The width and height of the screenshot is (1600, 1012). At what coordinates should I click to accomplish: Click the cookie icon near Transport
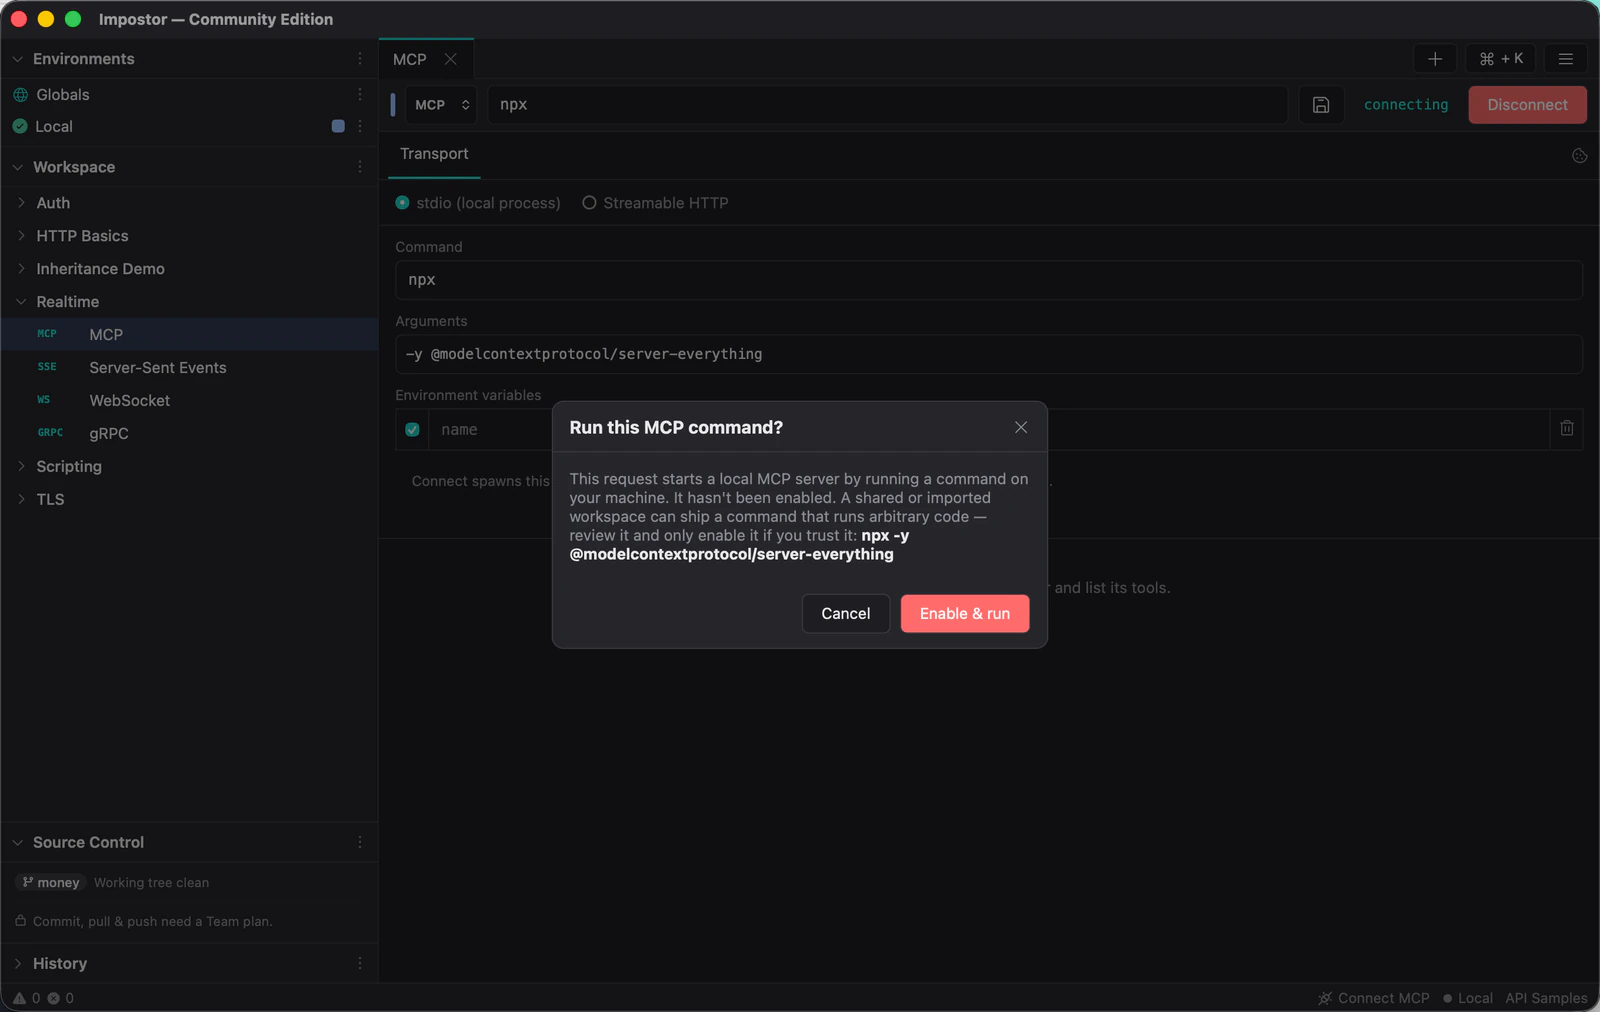(1580, 156)
